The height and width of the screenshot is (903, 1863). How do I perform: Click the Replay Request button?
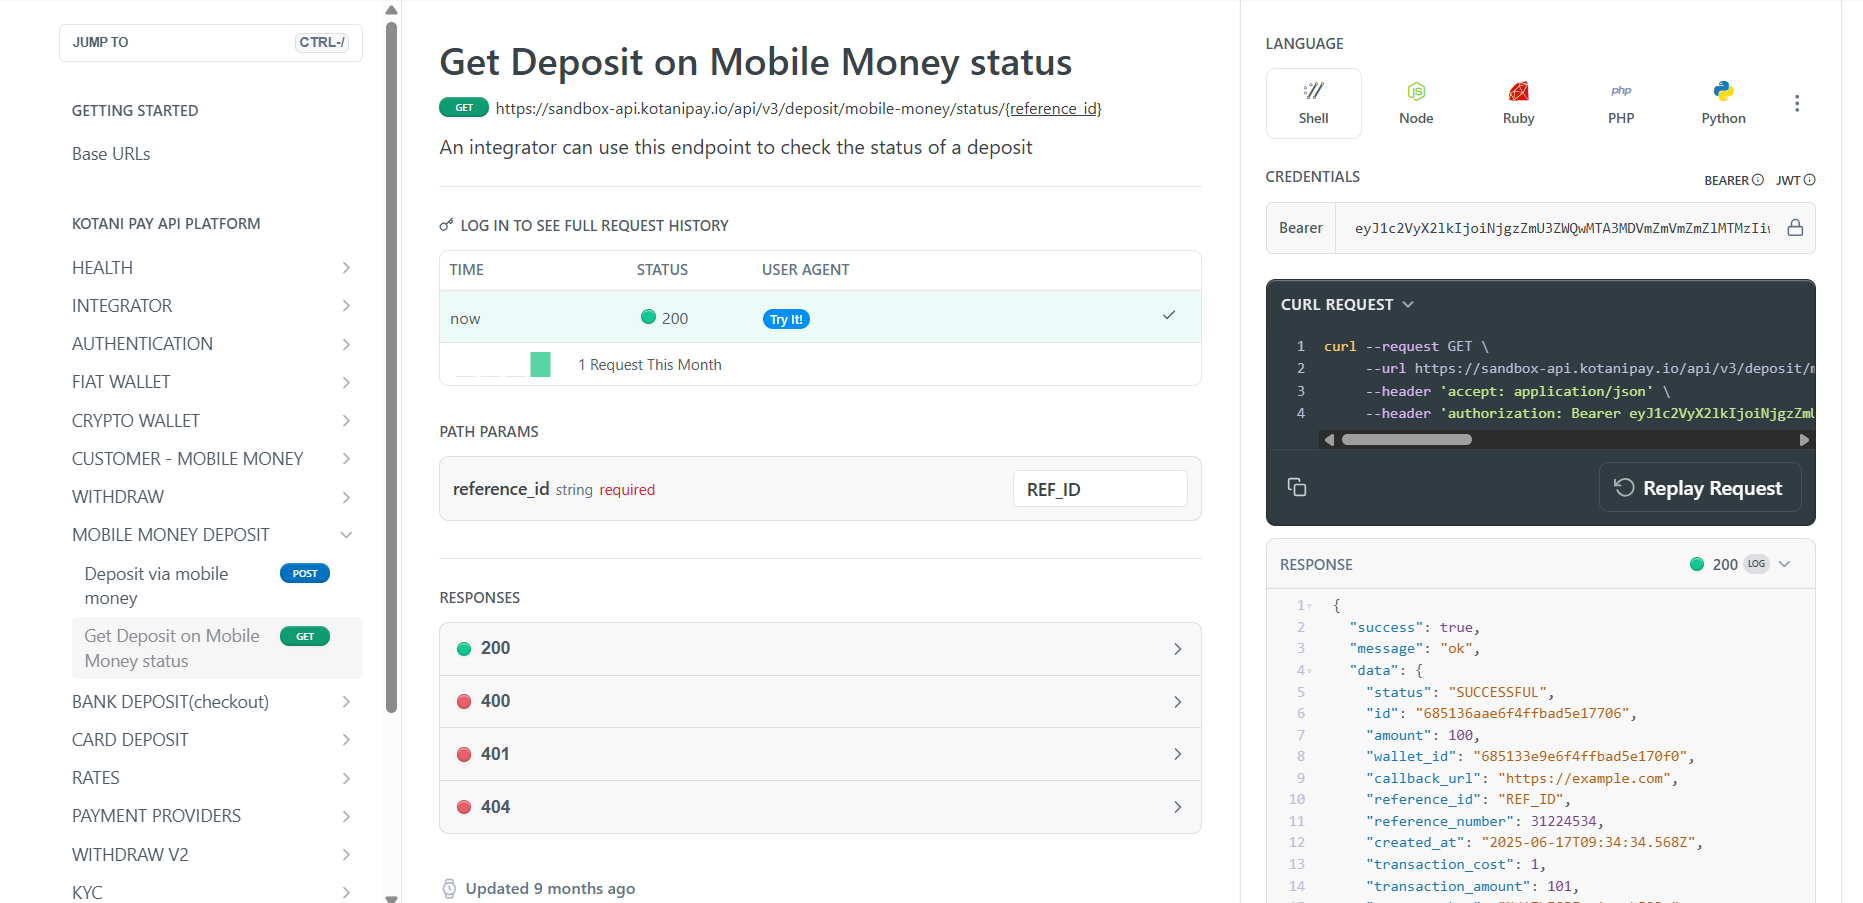(1700, 487)
